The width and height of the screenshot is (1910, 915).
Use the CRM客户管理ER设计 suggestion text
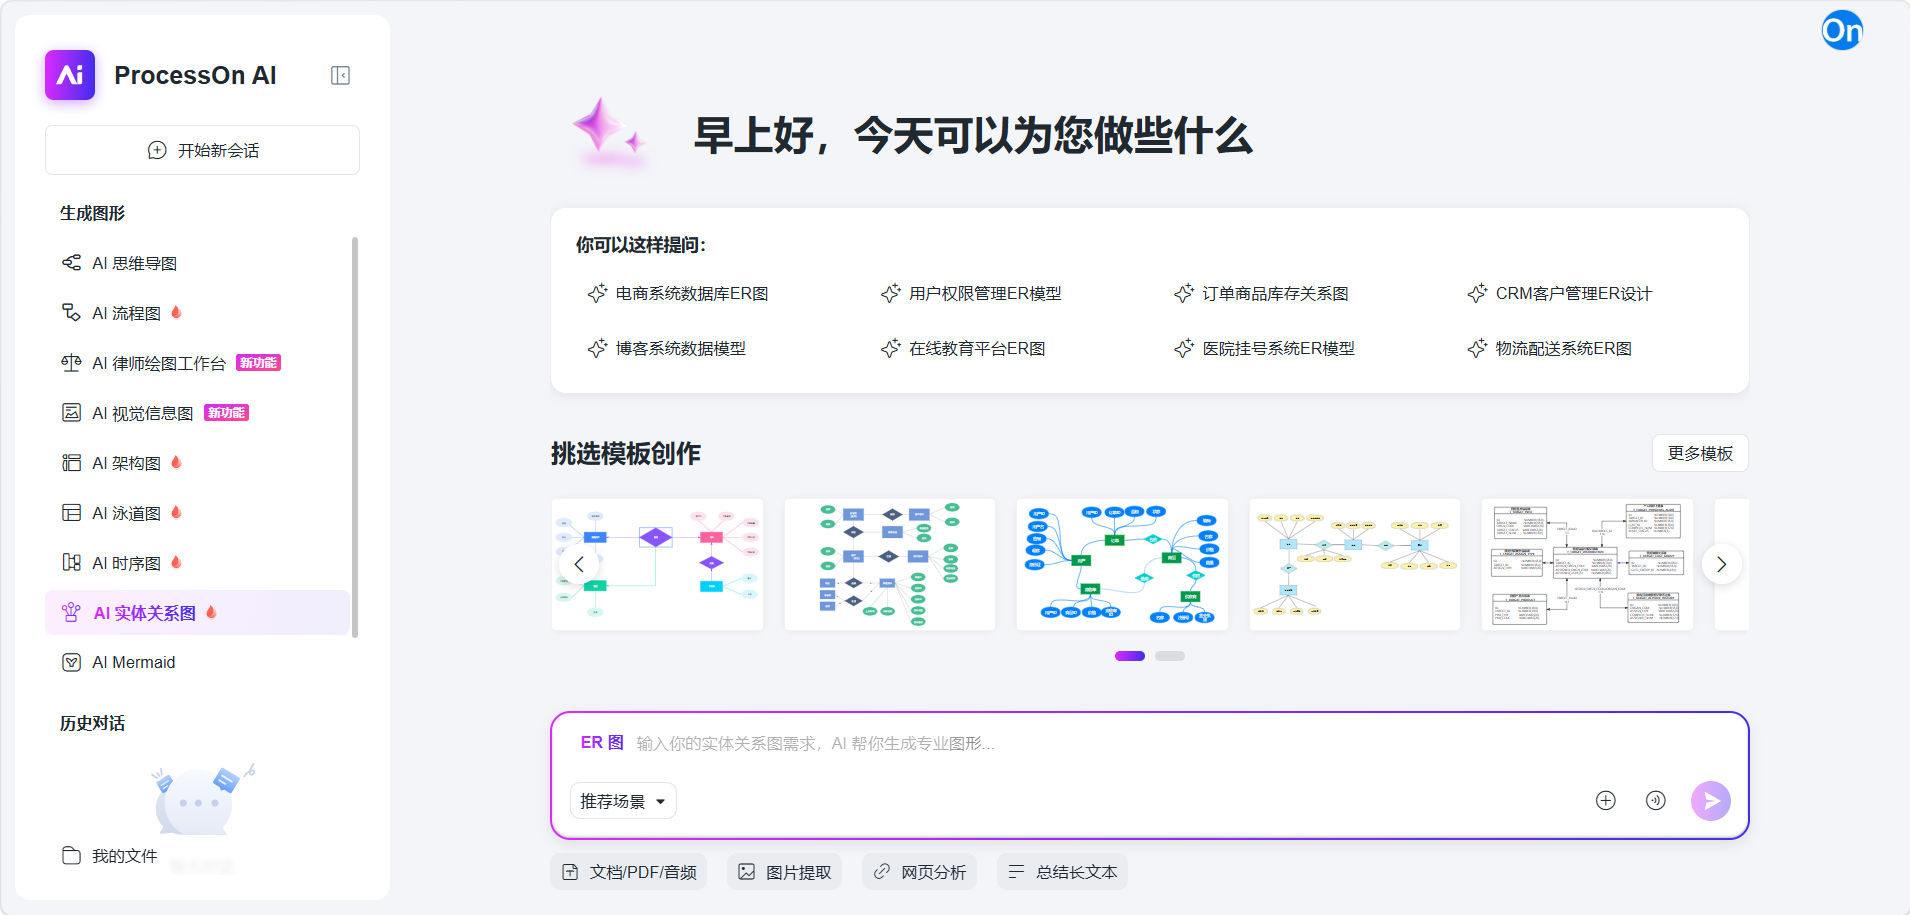pos(1574,293)
